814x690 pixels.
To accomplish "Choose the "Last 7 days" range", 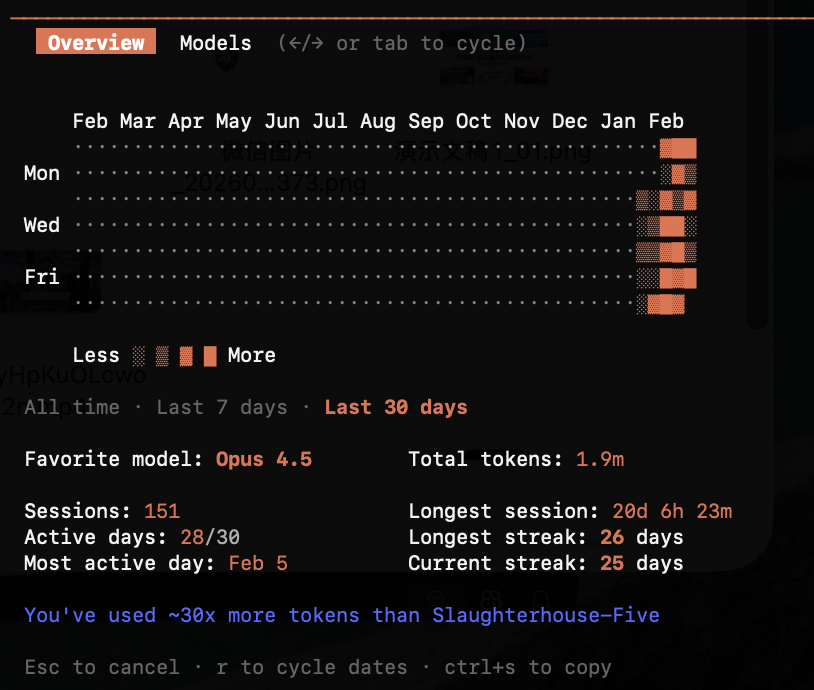I will pyautogui.click(x=222, y=407).
